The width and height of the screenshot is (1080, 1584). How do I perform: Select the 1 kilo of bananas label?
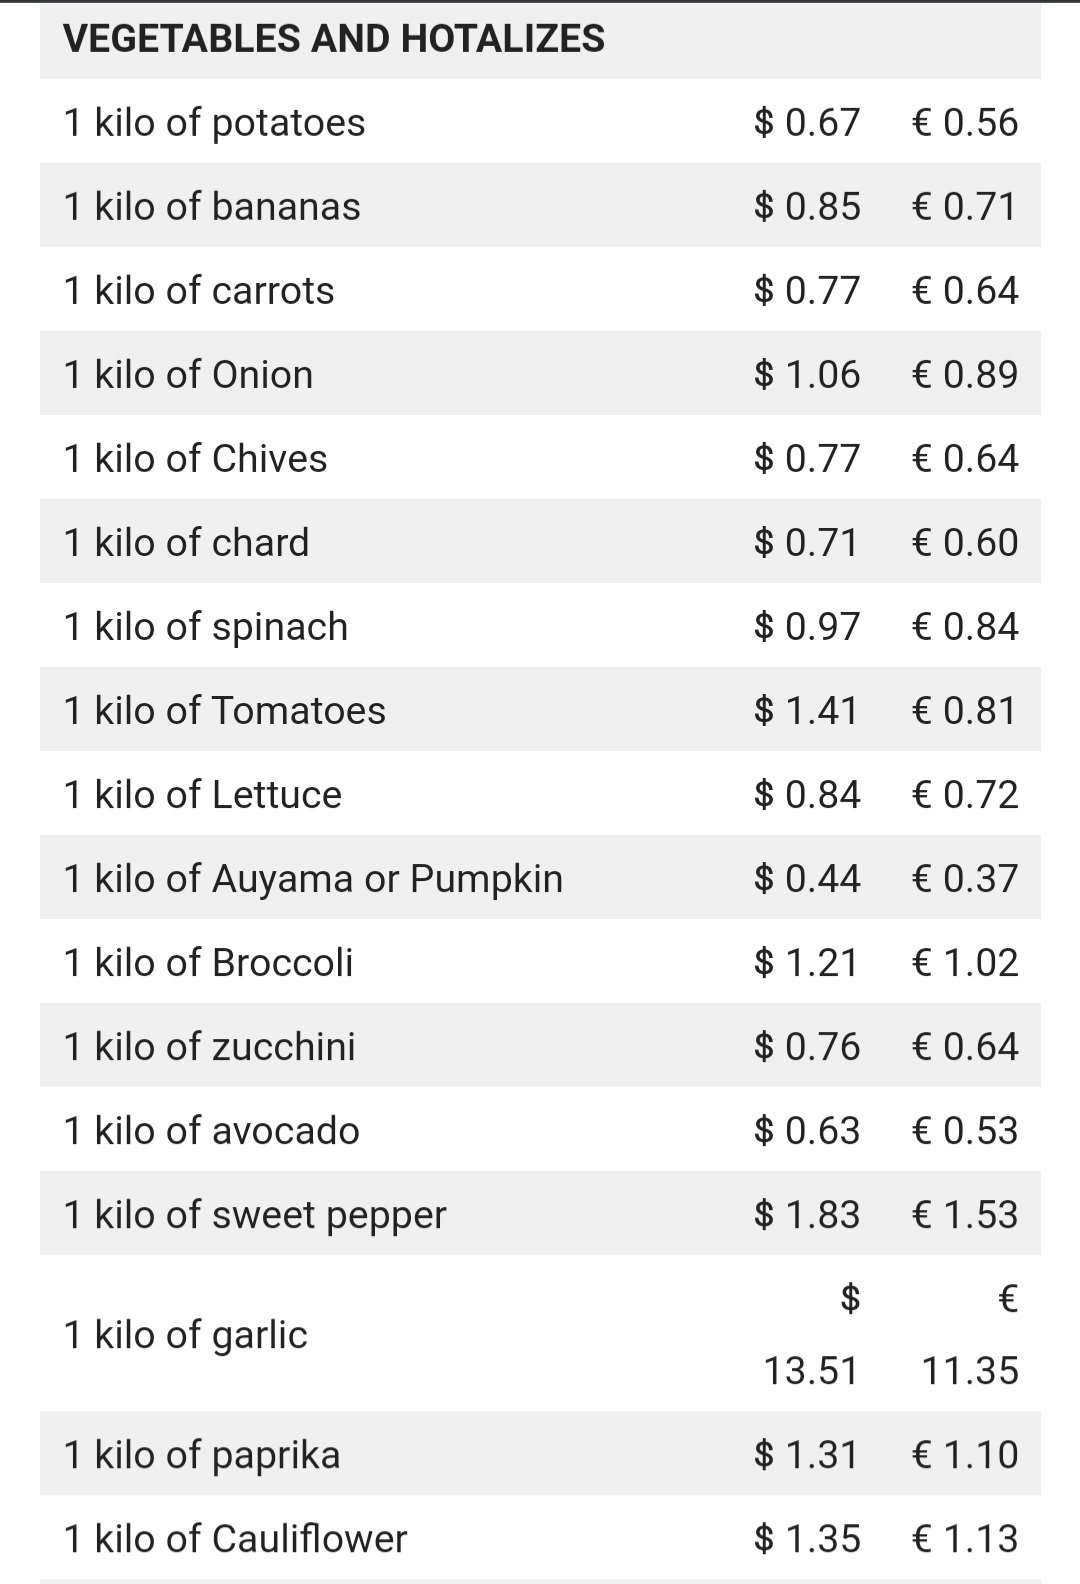[212, 206]
